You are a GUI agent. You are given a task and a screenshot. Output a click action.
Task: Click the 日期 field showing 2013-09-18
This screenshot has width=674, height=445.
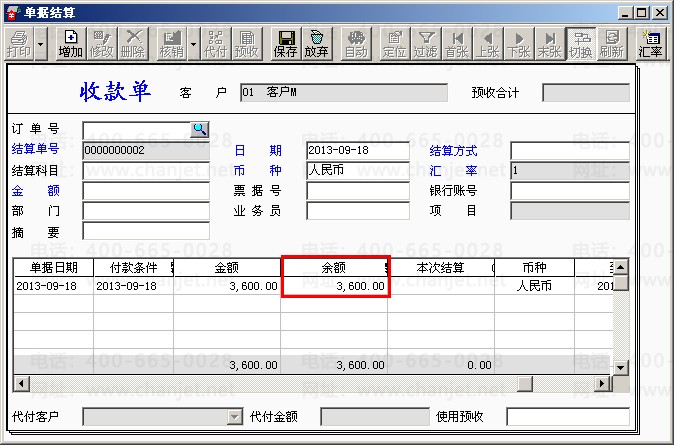tap(358, 150)
